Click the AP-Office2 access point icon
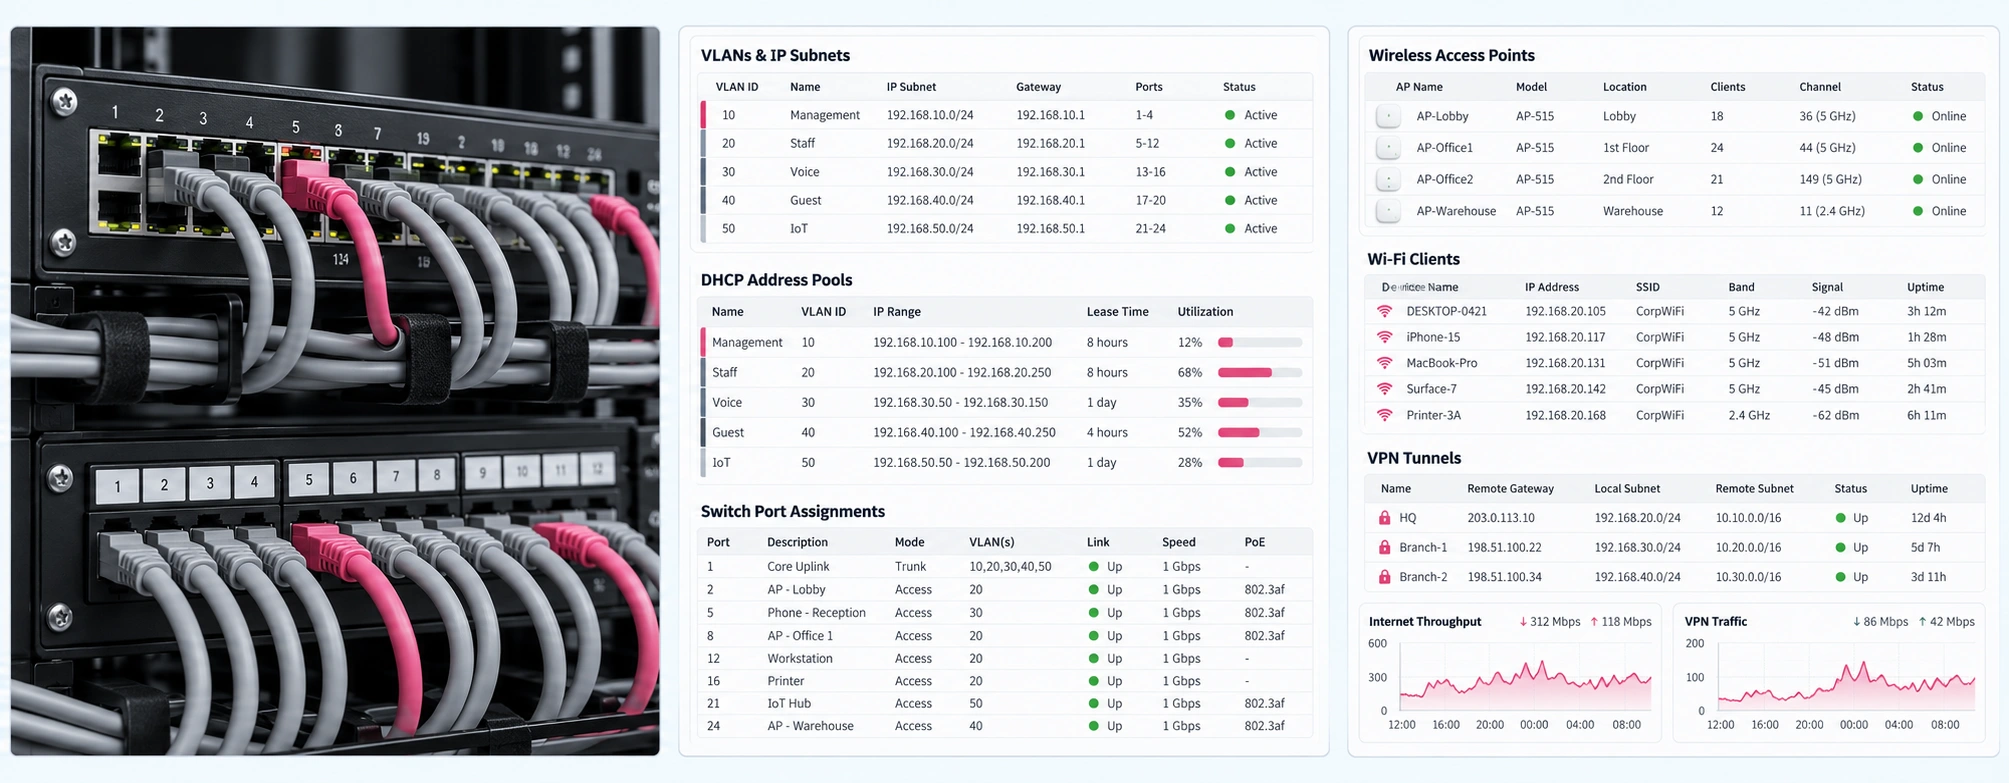2009x783 pixels. [x=1388, y=180]
